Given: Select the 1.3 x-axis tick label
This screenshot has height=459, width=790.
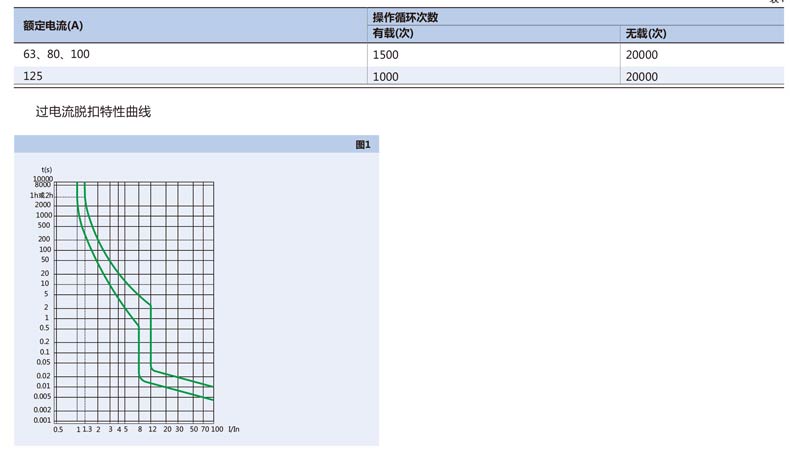Looking at the screenshot, I should point(87,429).
